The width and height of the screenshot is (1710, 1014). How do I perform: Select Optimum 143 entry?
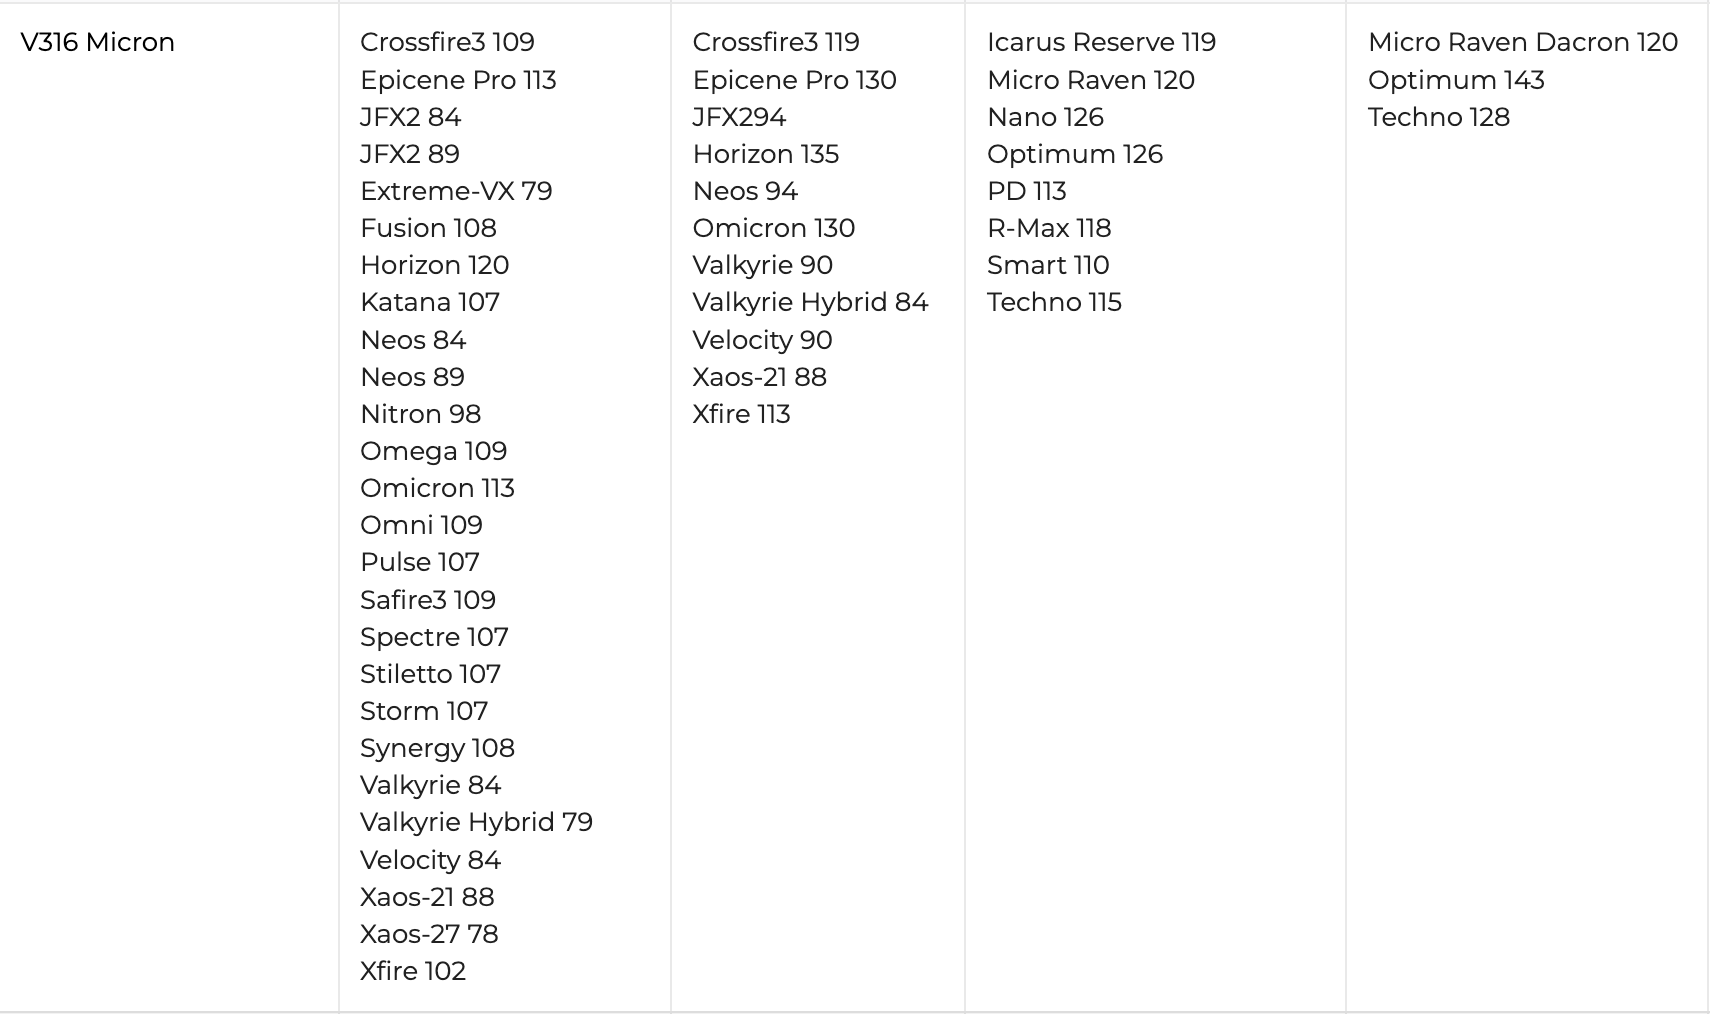click(x=1456, y=80)
